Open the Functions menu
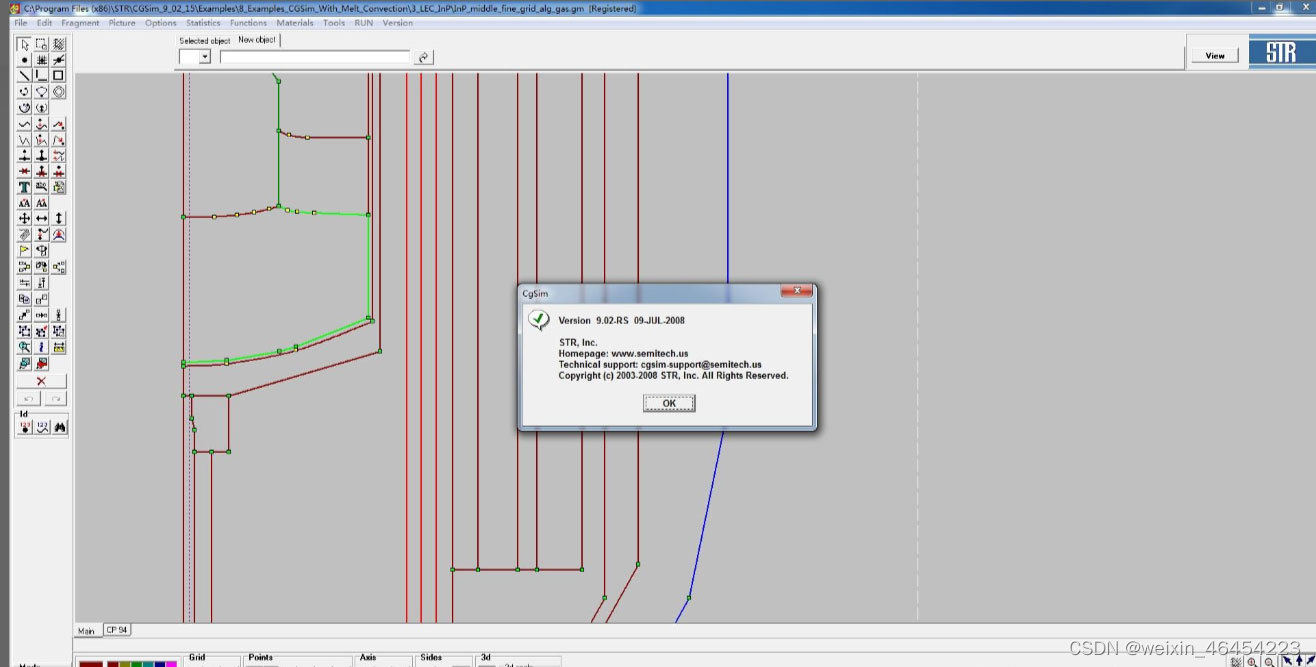 [248, 22]
